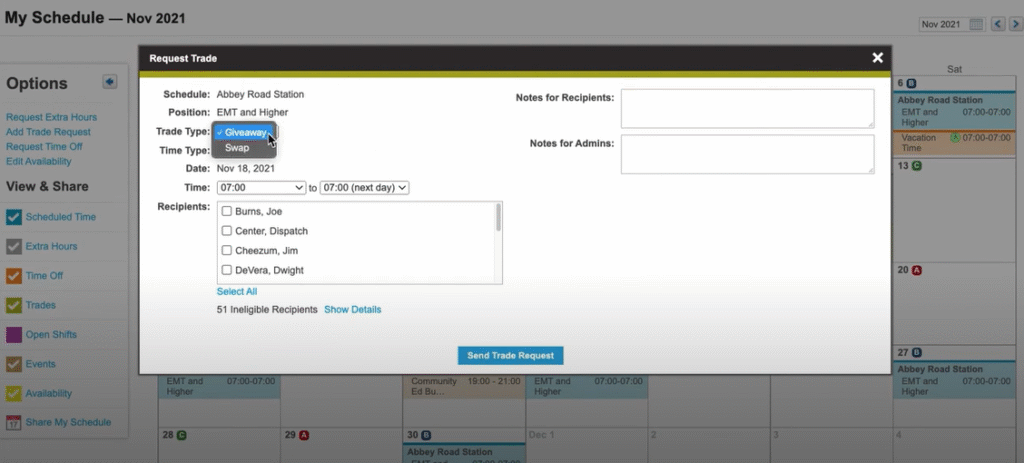Toggle Scheduled Time checkbox

point(14,217)
